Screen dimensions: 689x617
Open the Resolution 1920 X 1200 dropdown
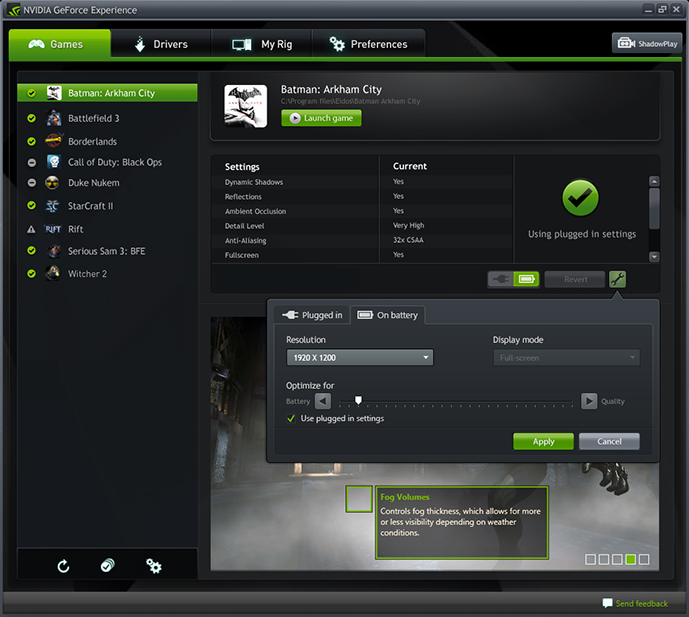[x=359, y=357]
